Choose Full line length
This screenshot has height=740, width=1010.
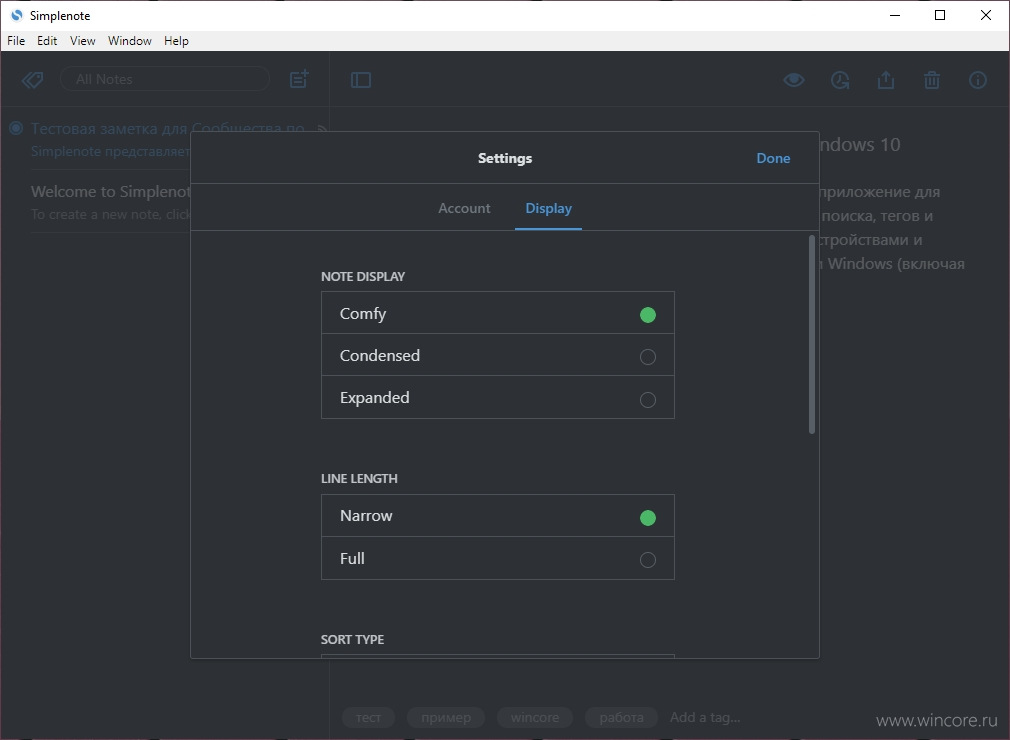[498, 558]
